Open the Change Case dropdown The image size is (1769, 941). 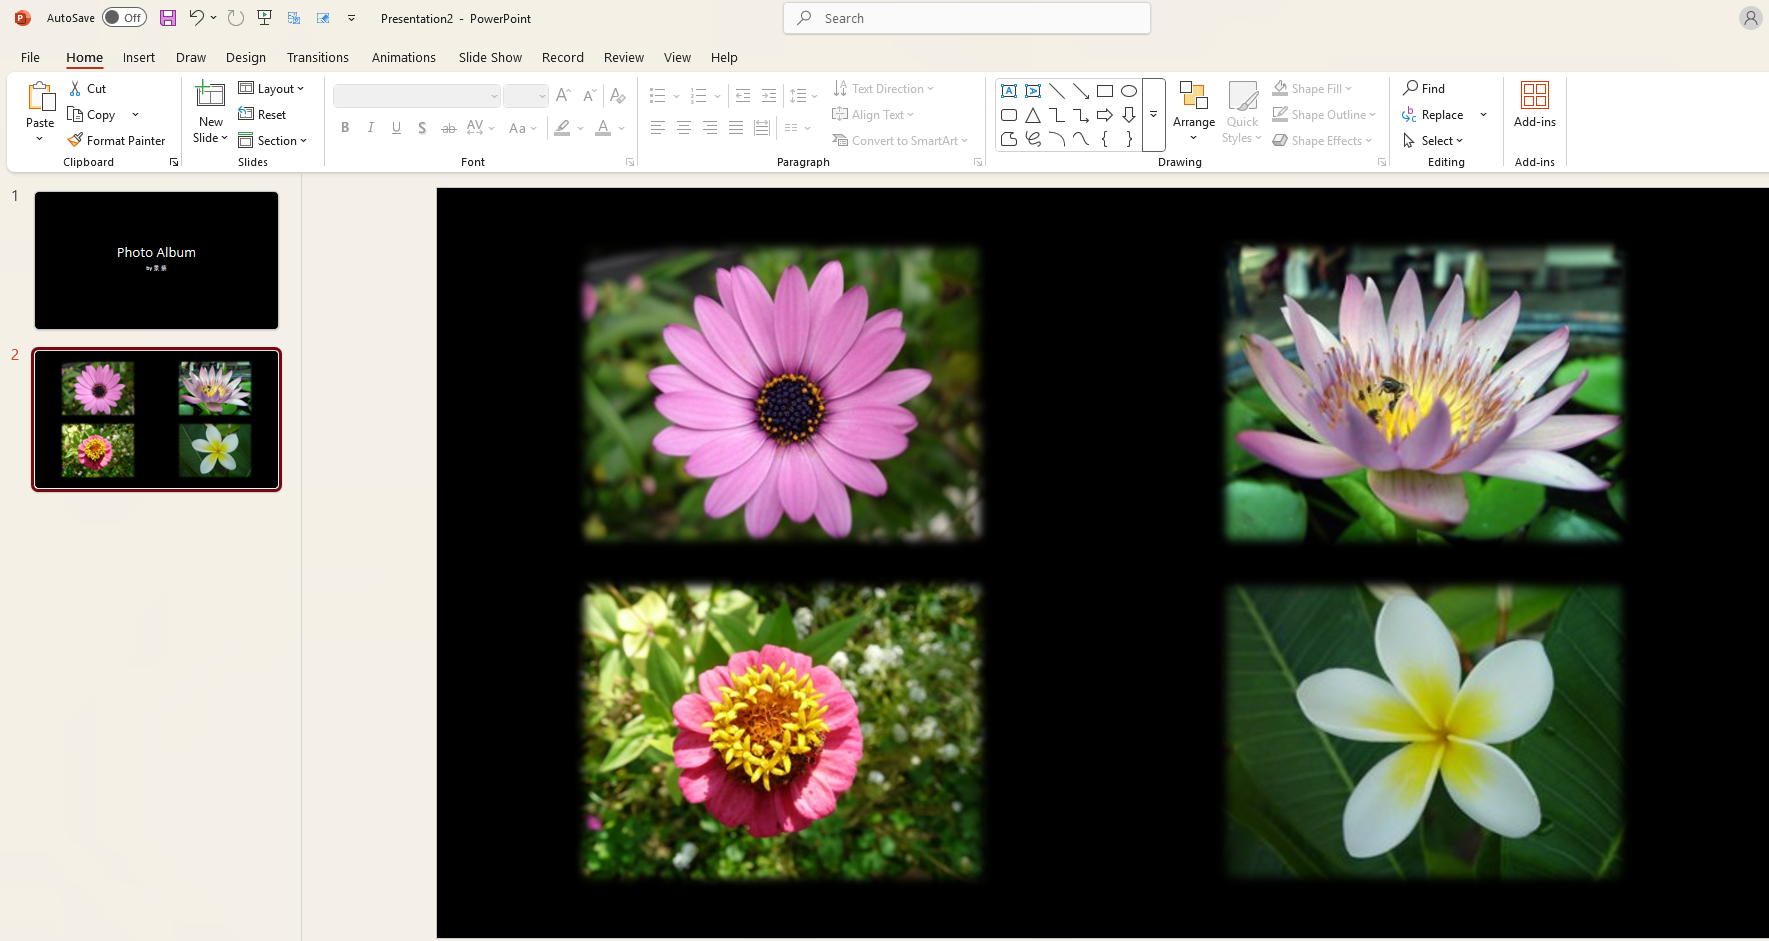[522, 128]
